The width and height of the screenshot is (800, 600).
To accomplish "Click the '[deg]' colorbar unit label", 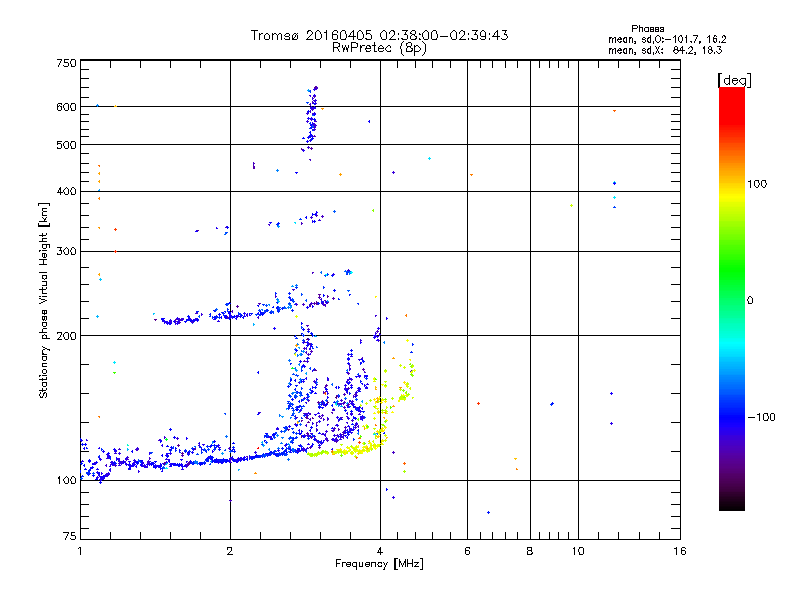I will point(734,81).
